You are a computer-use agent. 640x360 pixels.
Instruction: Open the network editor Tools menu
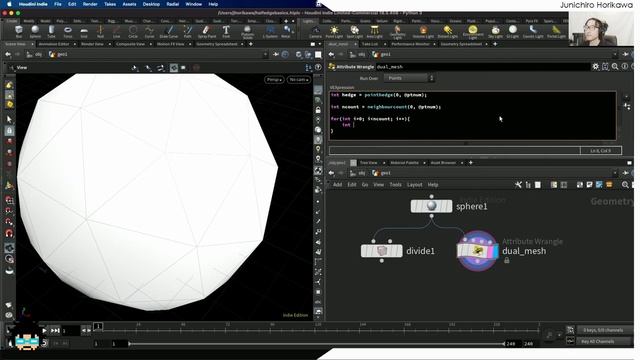pos(395,185)
